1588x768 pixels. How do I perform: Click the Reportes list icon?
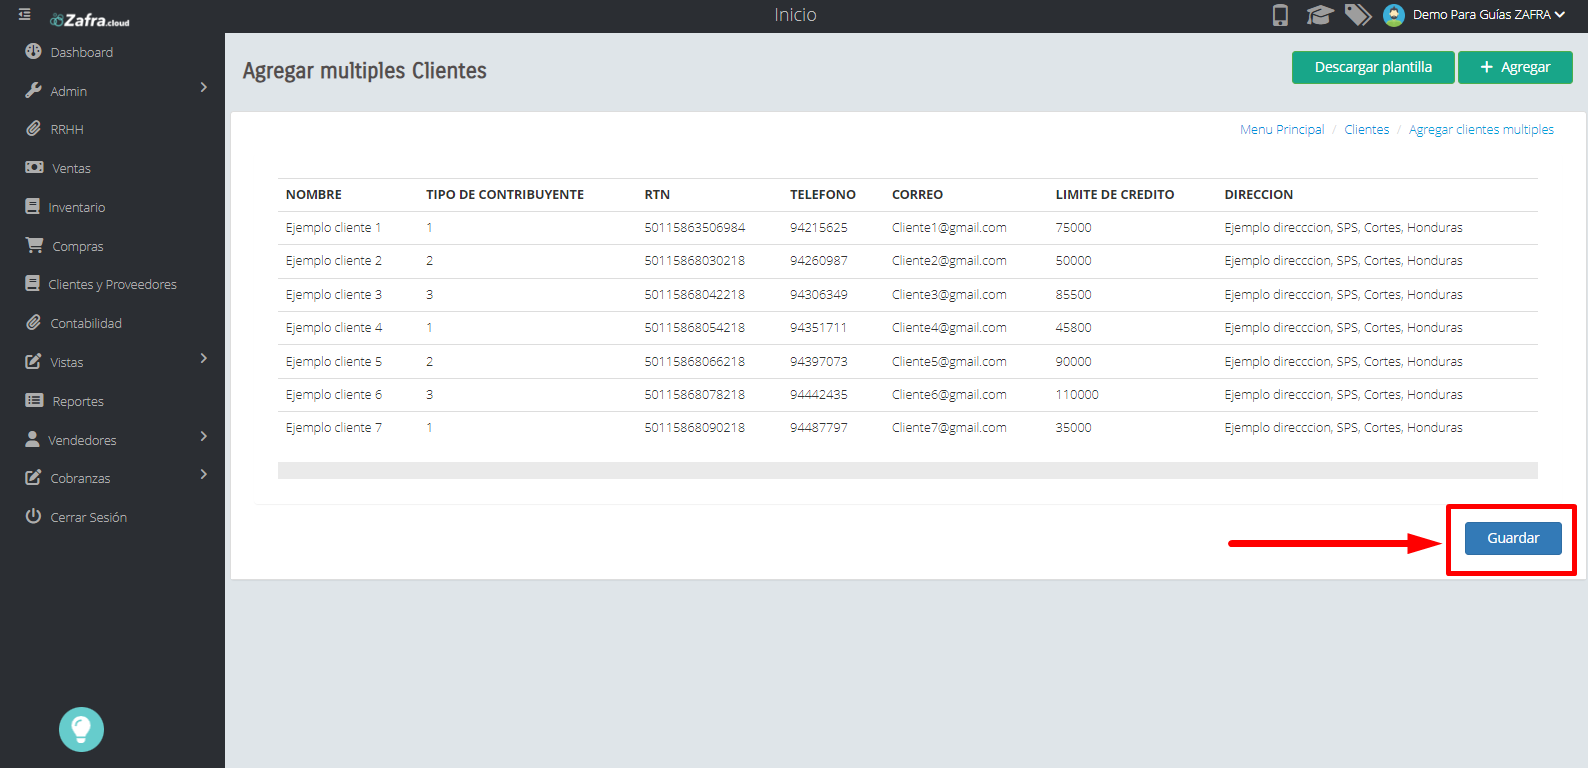(x=34, y=400)
